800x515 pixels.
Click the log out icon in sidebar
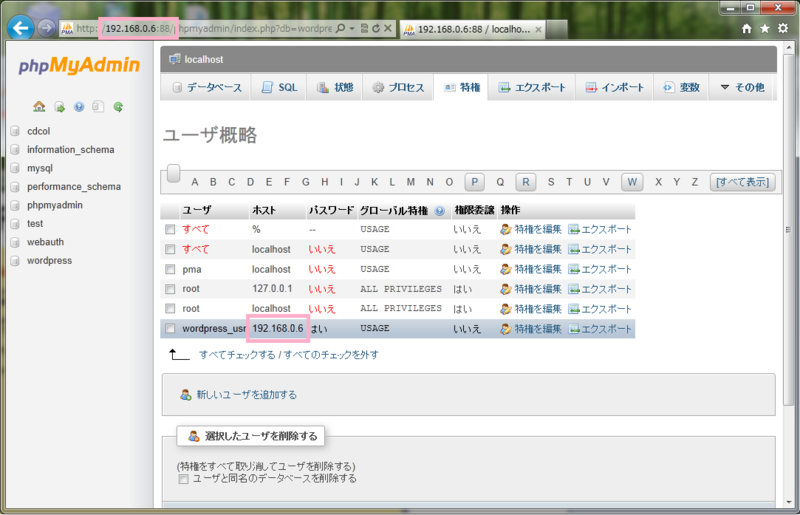[59, 107]
